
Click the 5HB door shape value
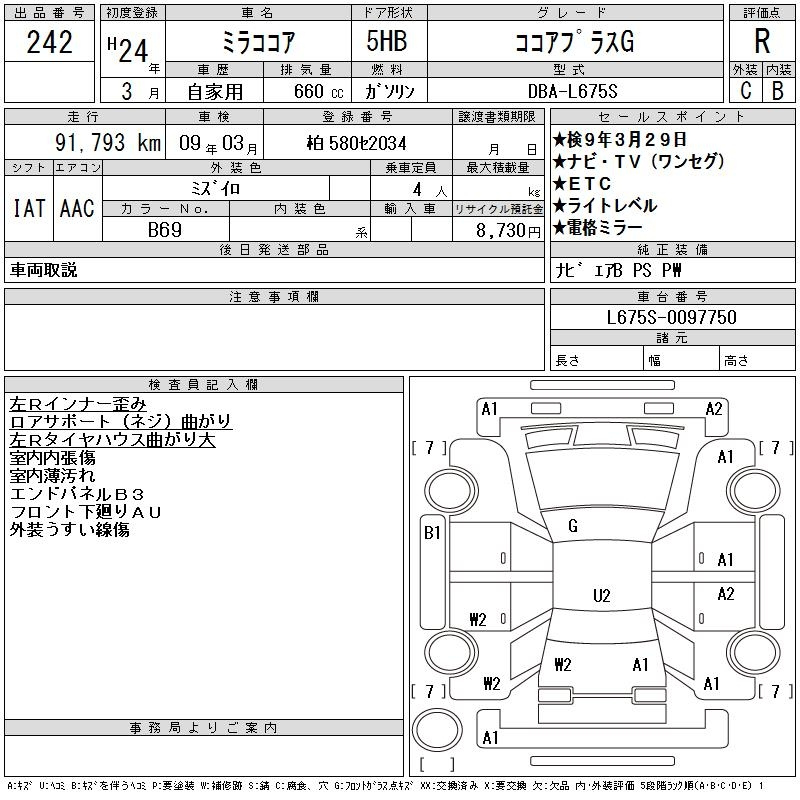click(x=387, y=41)
